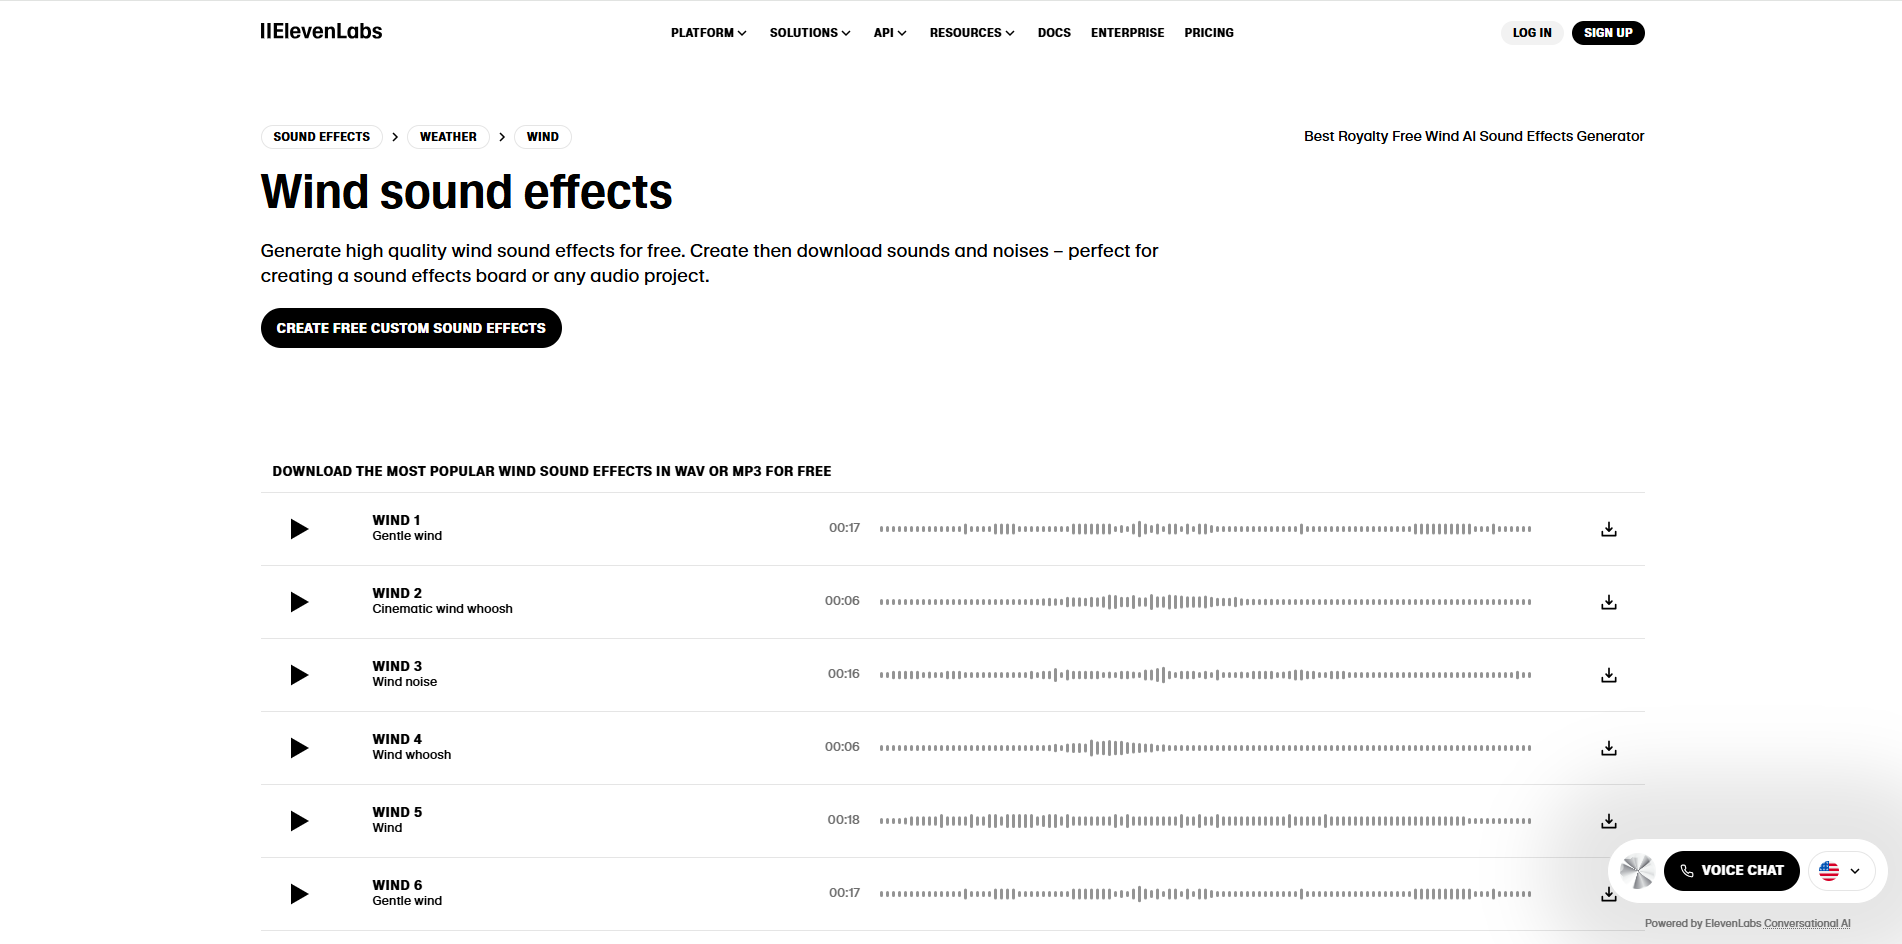Click Create Free Custom Sound Effects

411,327
